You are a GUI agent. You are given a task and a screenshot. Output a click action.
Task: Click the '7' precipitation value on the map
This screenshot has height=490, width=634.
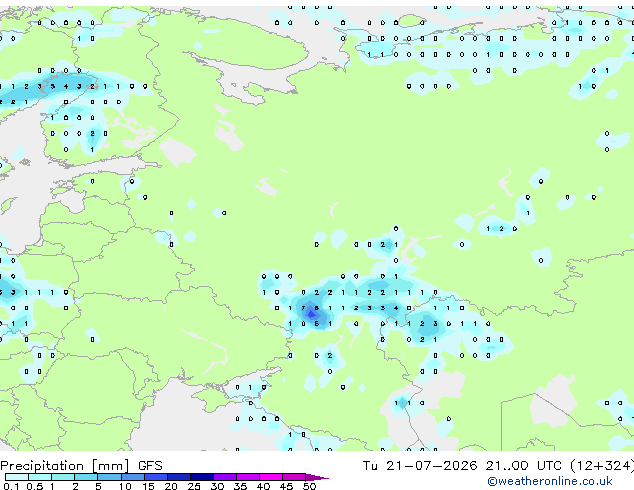coord(303,308)
